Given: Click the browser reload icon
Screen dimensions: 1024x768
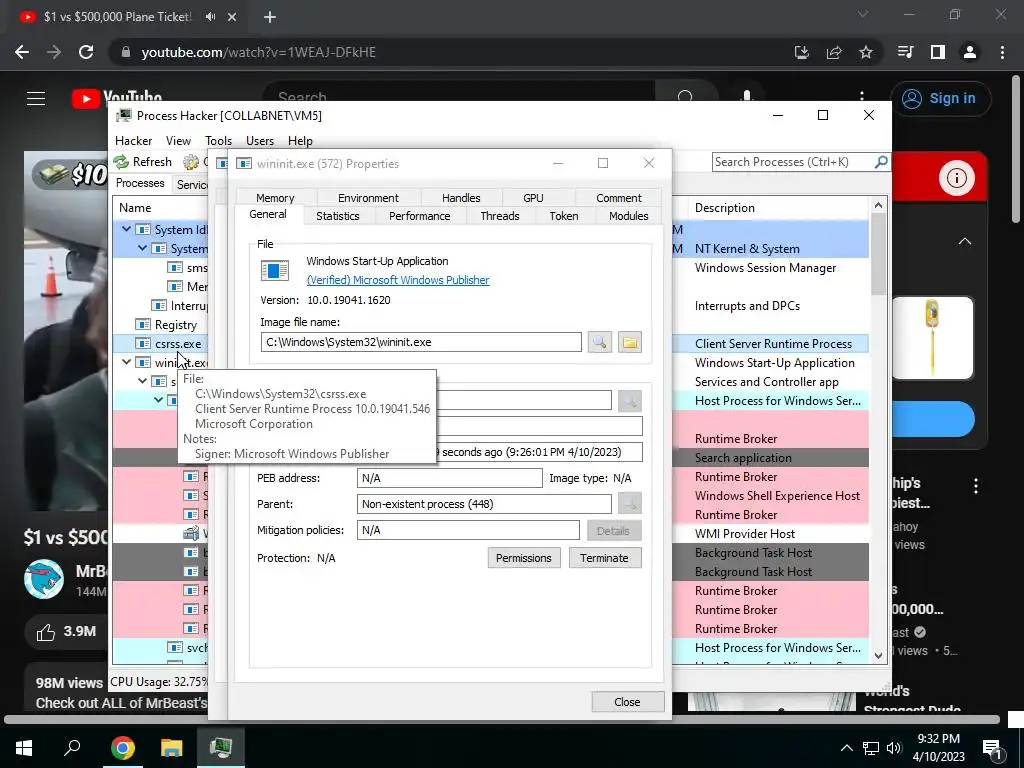Looking at the screenshot, I should (x=86, y=52).
